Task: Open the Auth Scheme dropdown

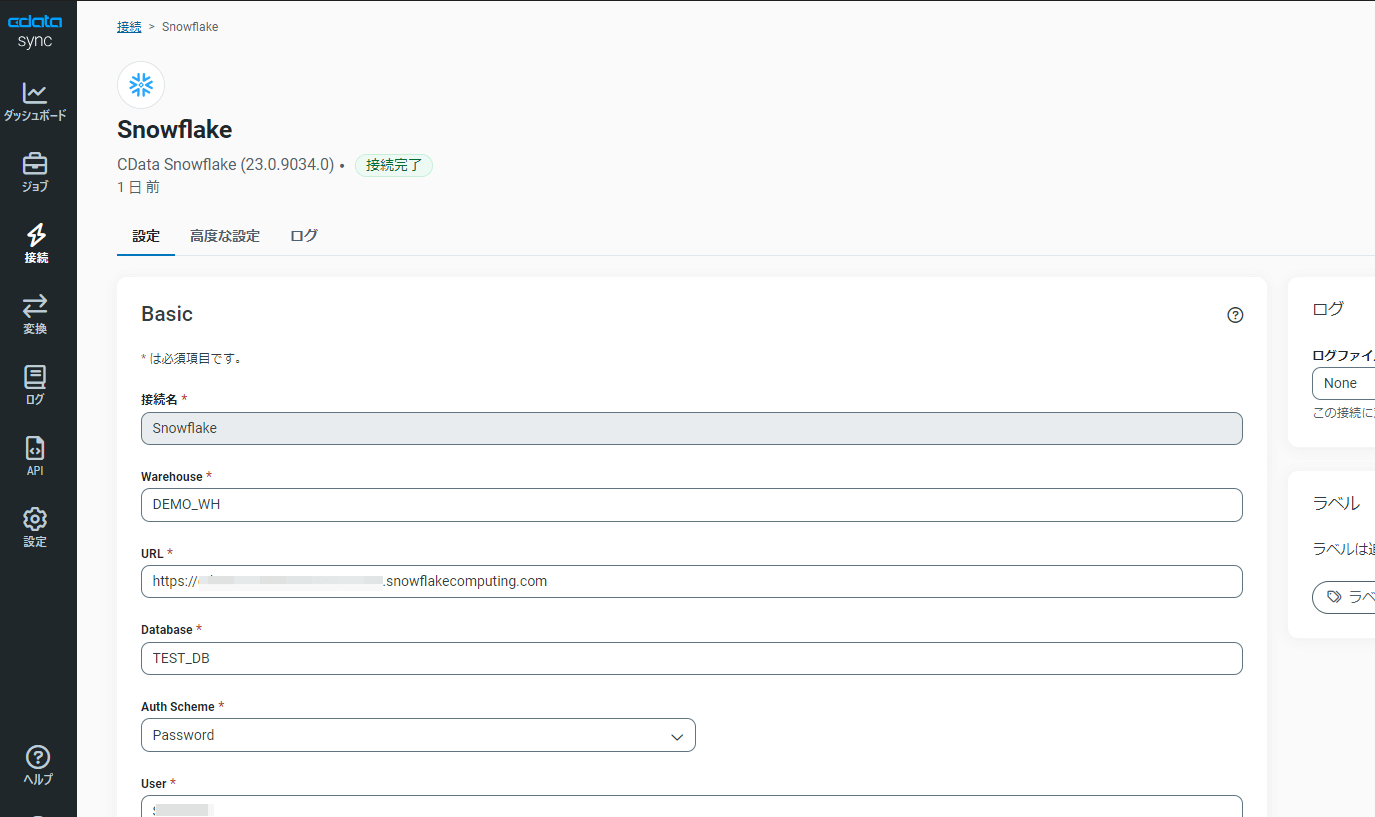Action: [x=418, y=735]
